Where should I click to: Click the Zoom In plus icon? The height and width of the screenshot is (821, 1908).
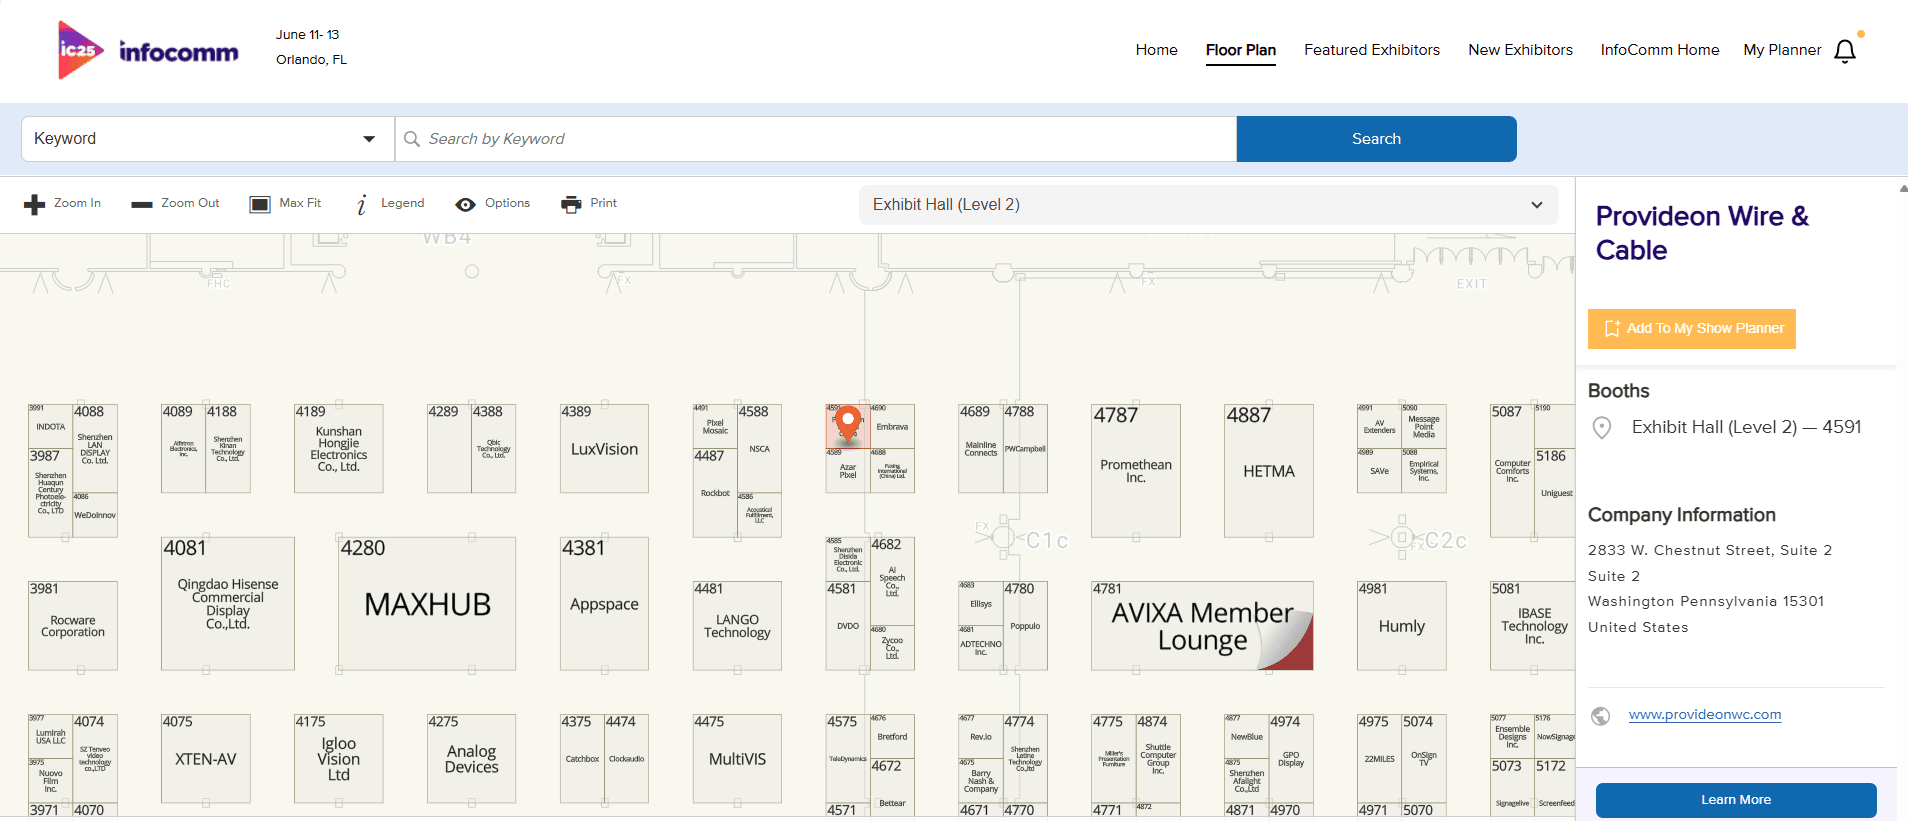tap(35, 204)
